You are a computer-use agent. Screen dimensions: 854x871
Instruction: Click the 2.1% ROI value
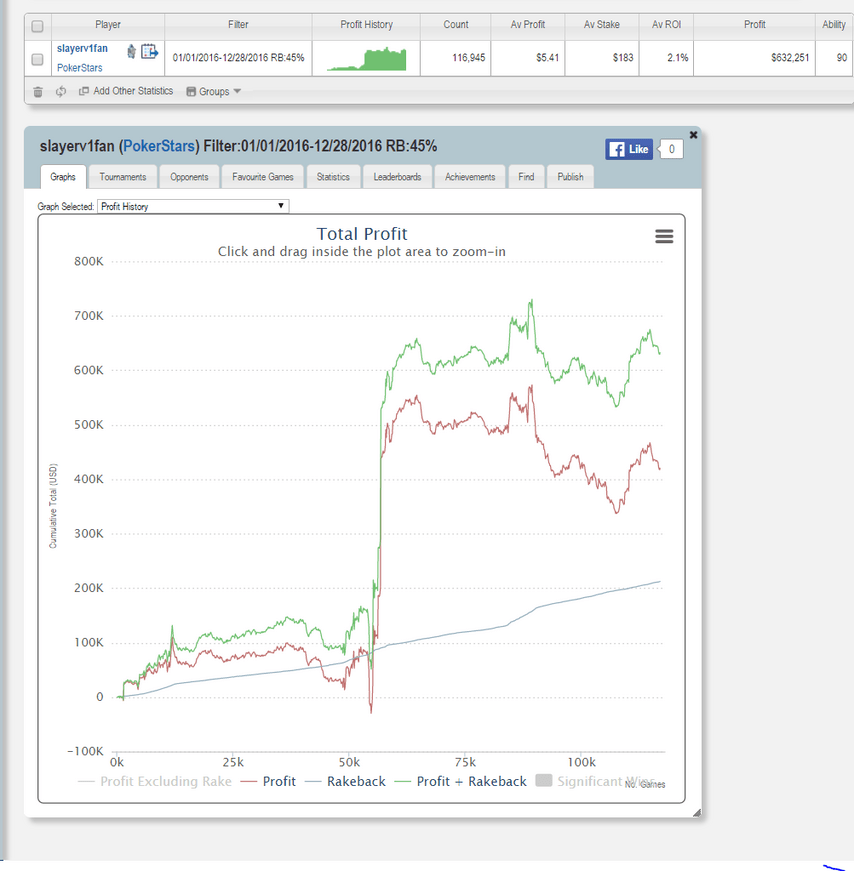tap(677, 58)
